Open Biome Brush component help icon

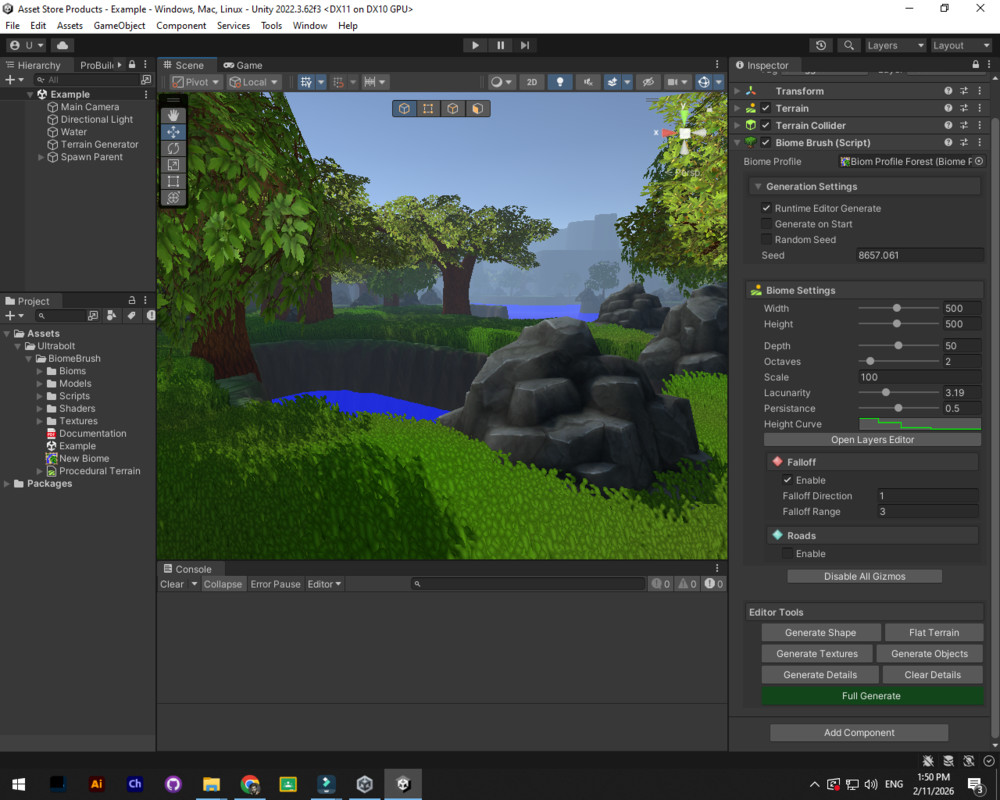[x=948, y=142]
